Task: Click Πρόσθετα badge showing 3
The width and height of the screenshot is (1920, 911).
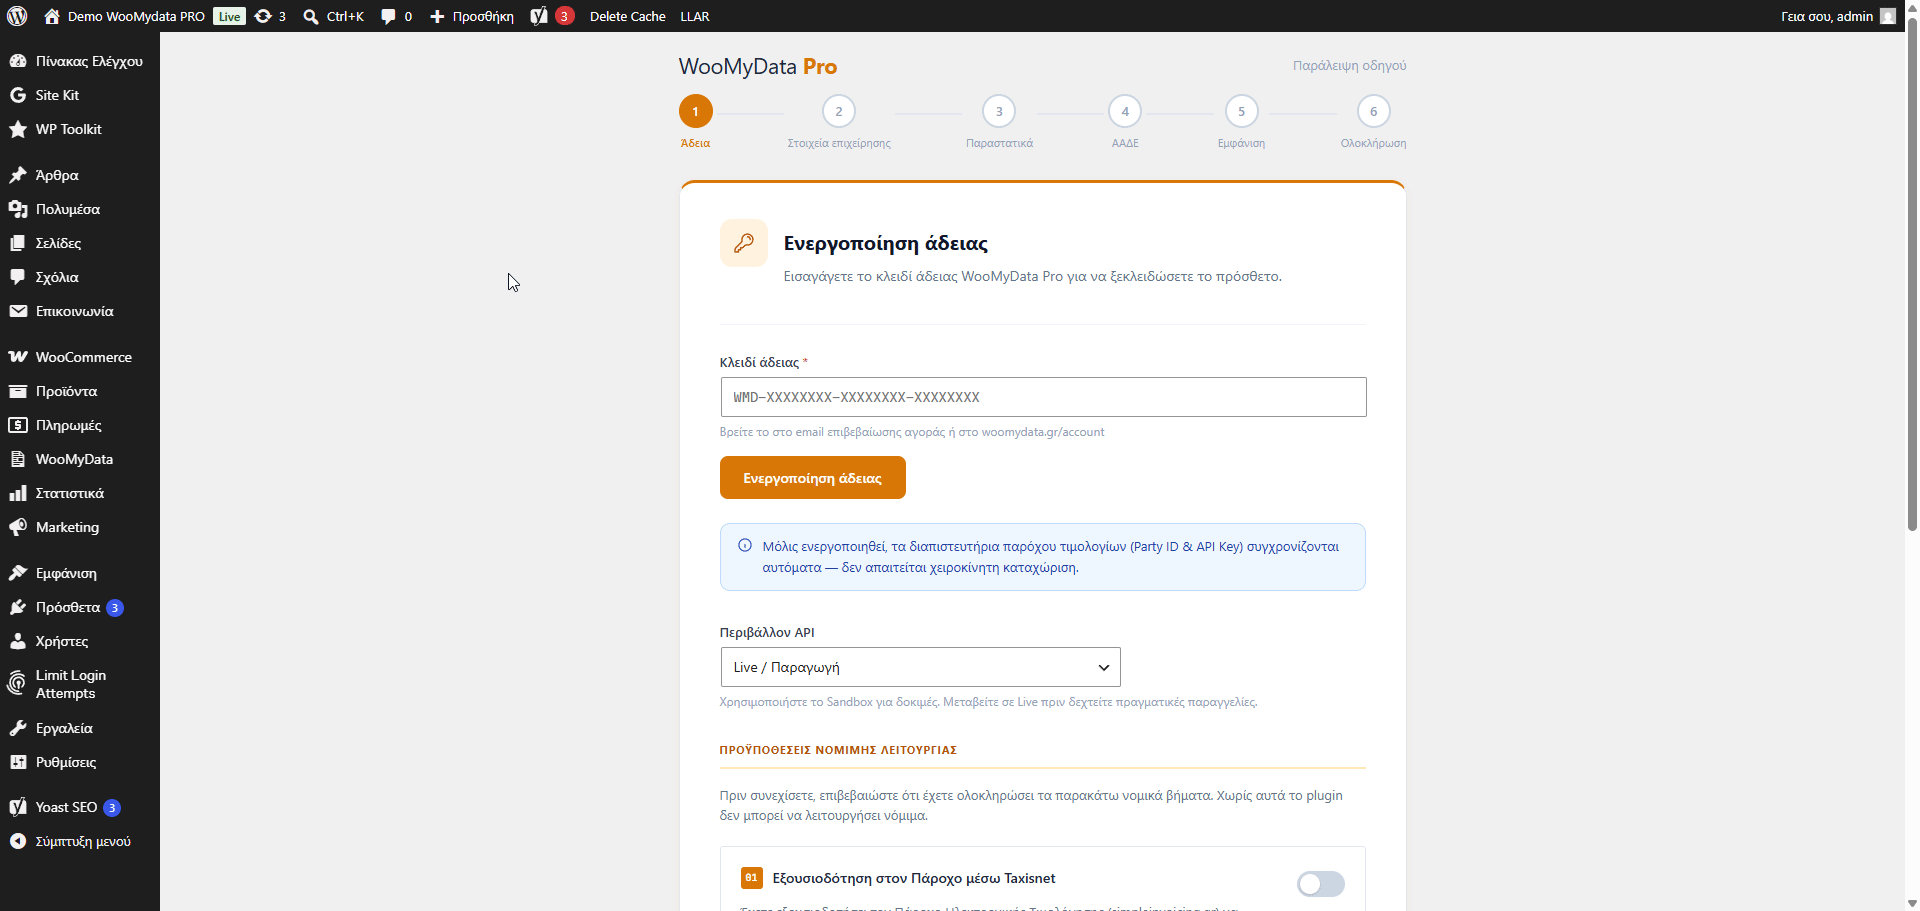Action: tap(115, 608)
